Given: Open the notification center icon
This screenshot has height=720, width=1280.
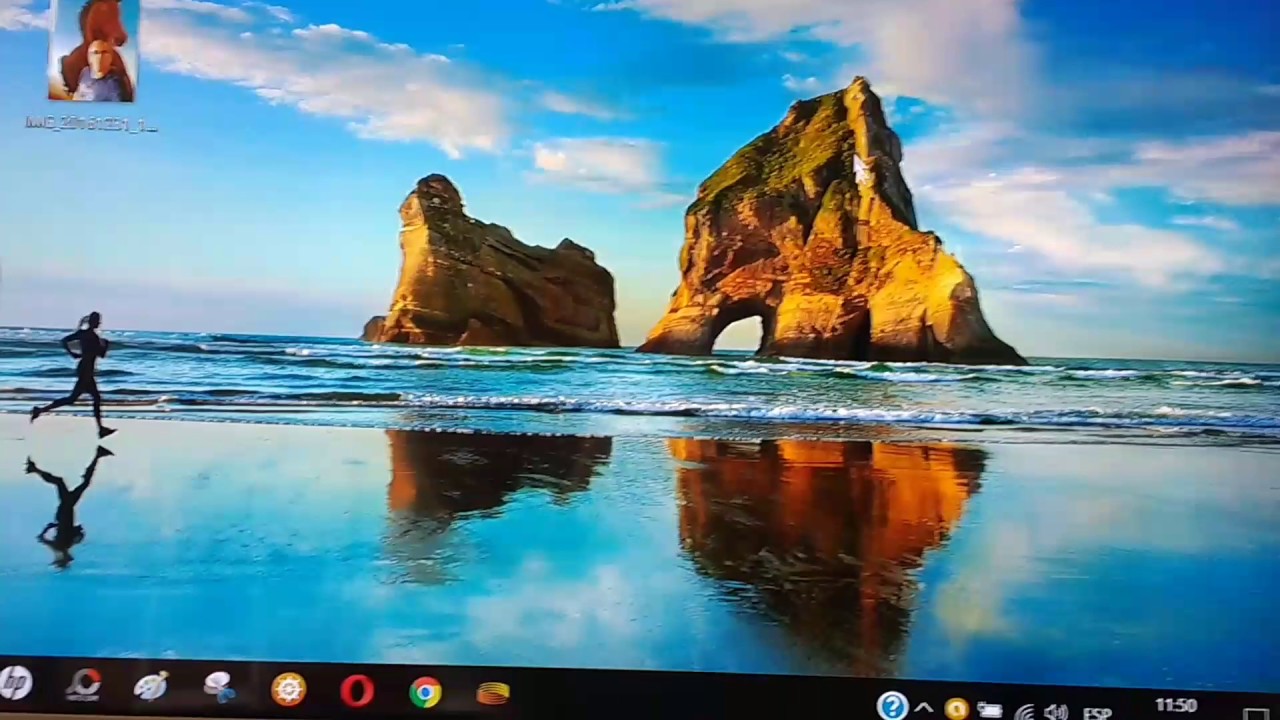Looking at the screenshot, I should [1255, 714].
